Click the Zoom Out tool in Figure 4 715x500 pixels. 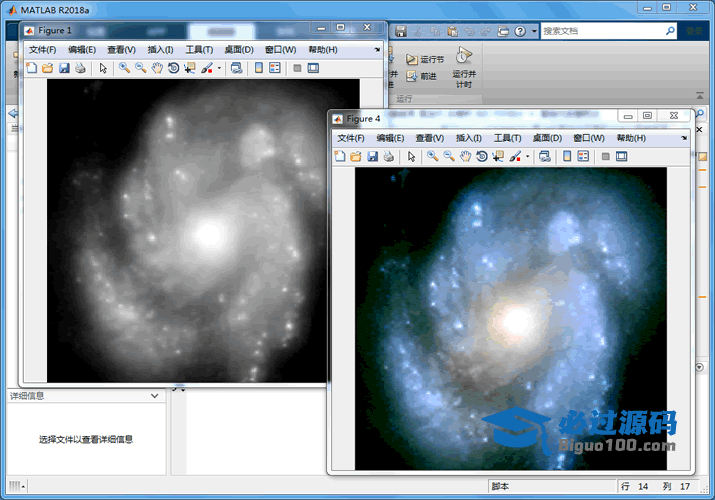click(449, 156)
